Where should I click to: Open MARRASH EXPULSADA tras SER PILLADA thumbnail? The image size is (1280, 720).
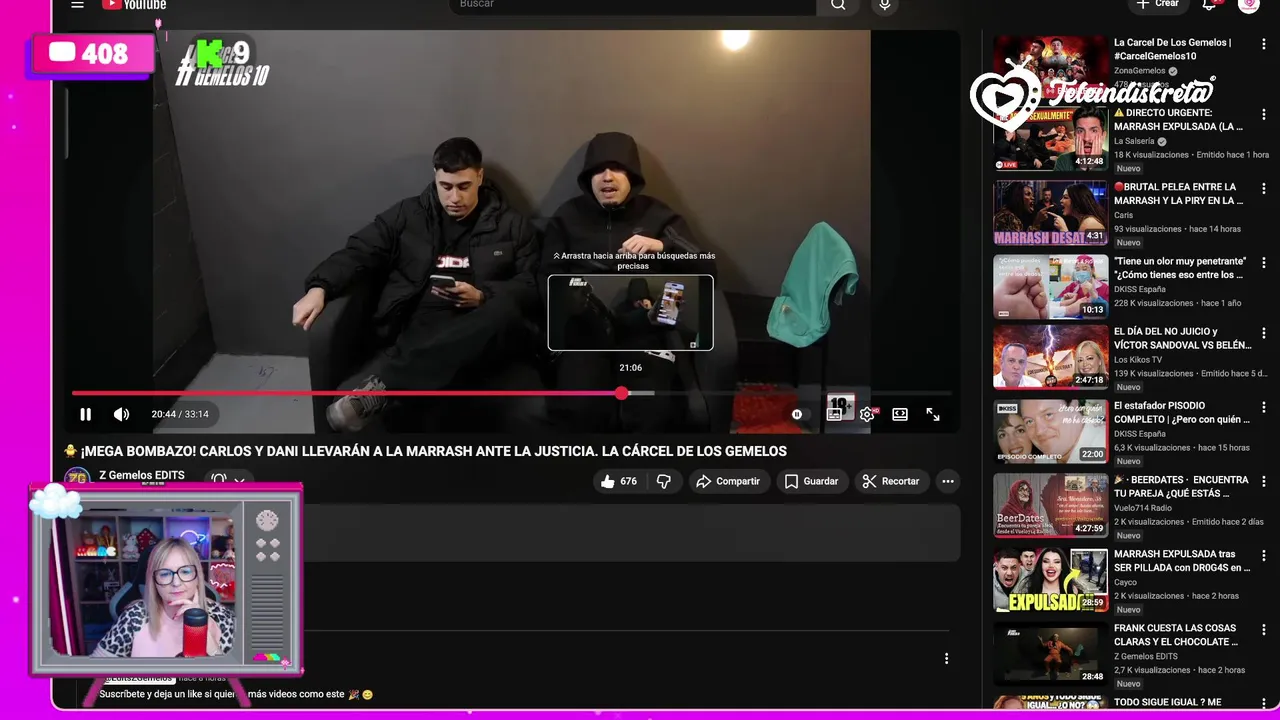pos(1050,580)
